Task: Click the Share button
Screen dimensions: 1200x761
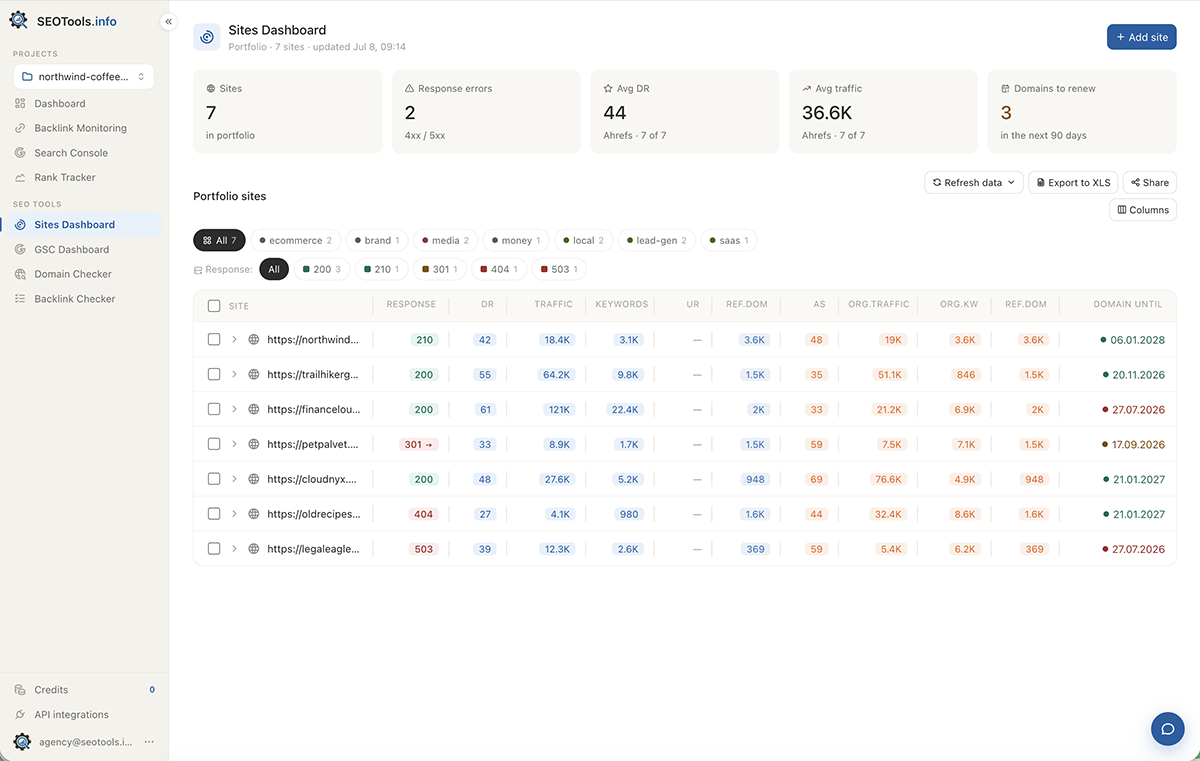Action: pos(1150,183)
